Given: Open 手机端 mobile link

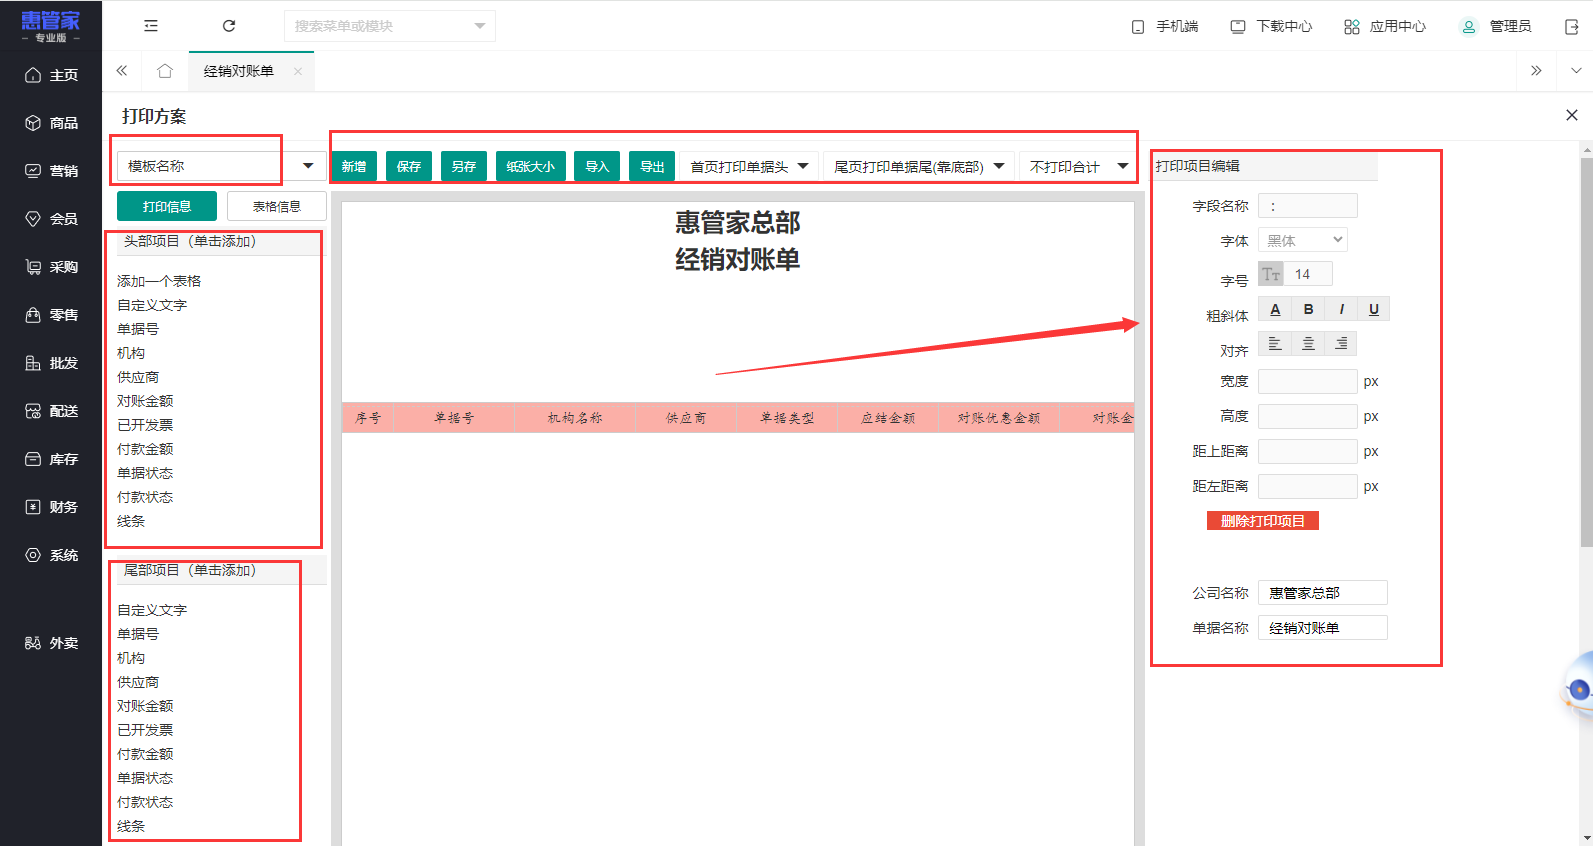Looking at the screenshot, I should coord(1165,26).
